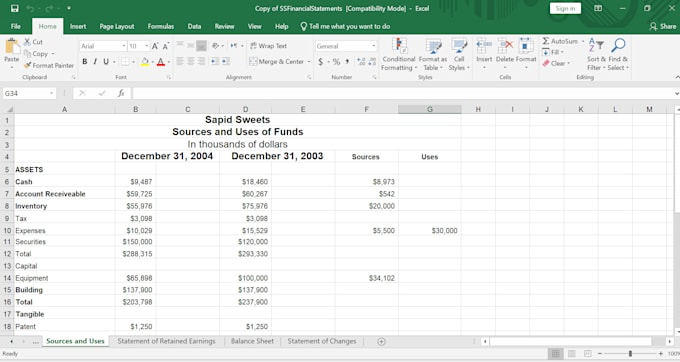This screenshot has width=680, height=362.
Task: Open the File tab
Action: coord(16,26)
